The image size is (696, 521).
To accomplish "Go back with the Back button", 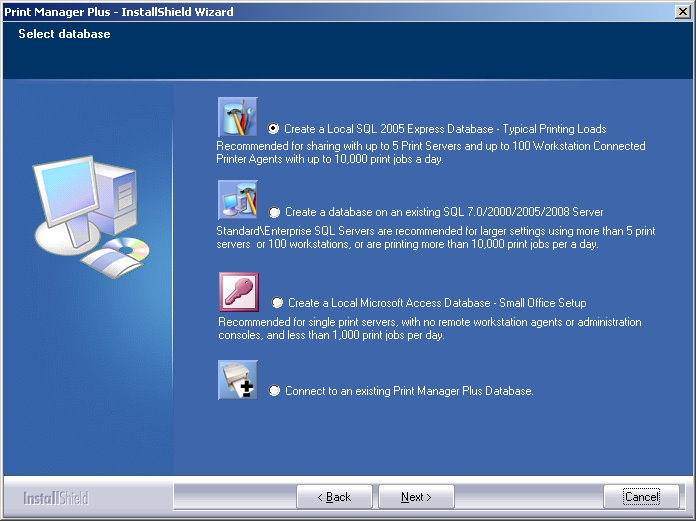I will coord(334,497).
